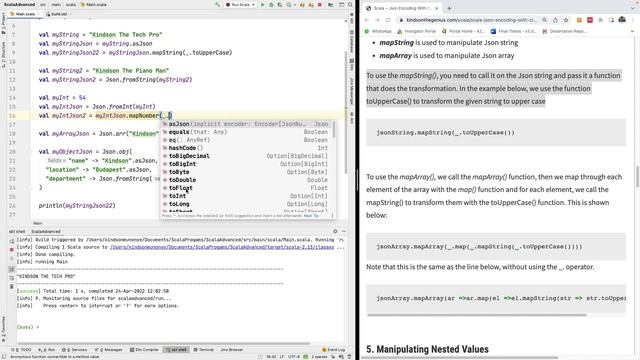Image resolution: width=640 pixels, height=360 pixels.
Task: Open the Dissertation Repo bookmark
Action: pyautogui.click(x=564, y=31)
